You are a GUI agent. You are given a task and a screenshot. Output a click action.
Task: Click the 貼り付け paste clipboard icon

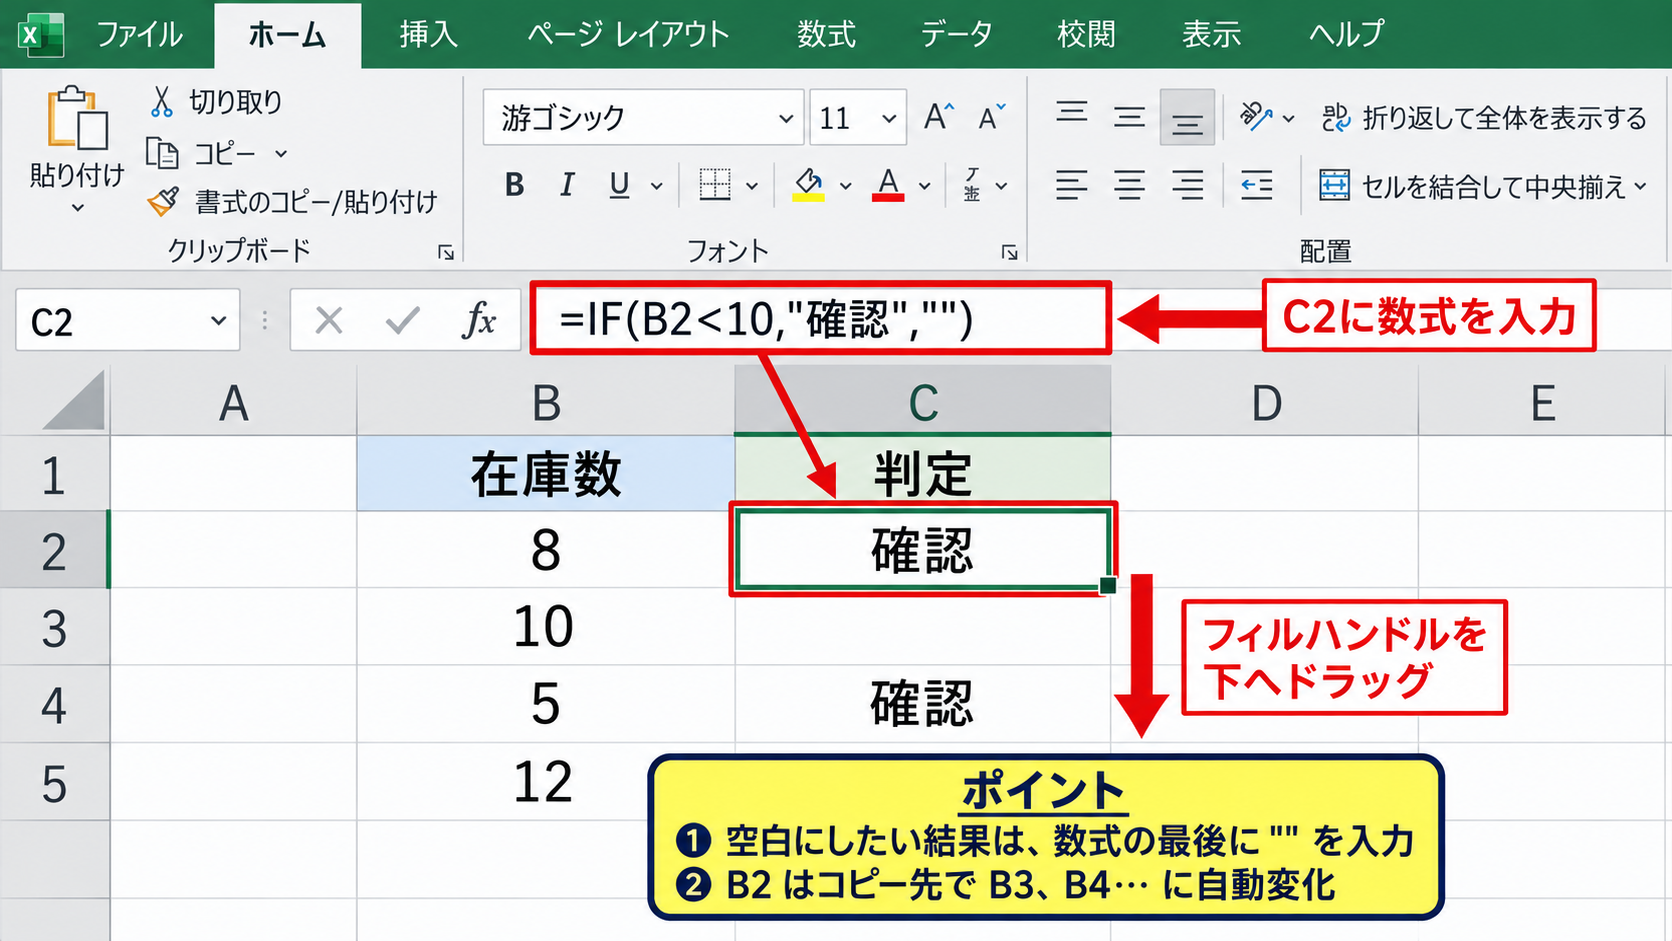(x=77, y=118)
